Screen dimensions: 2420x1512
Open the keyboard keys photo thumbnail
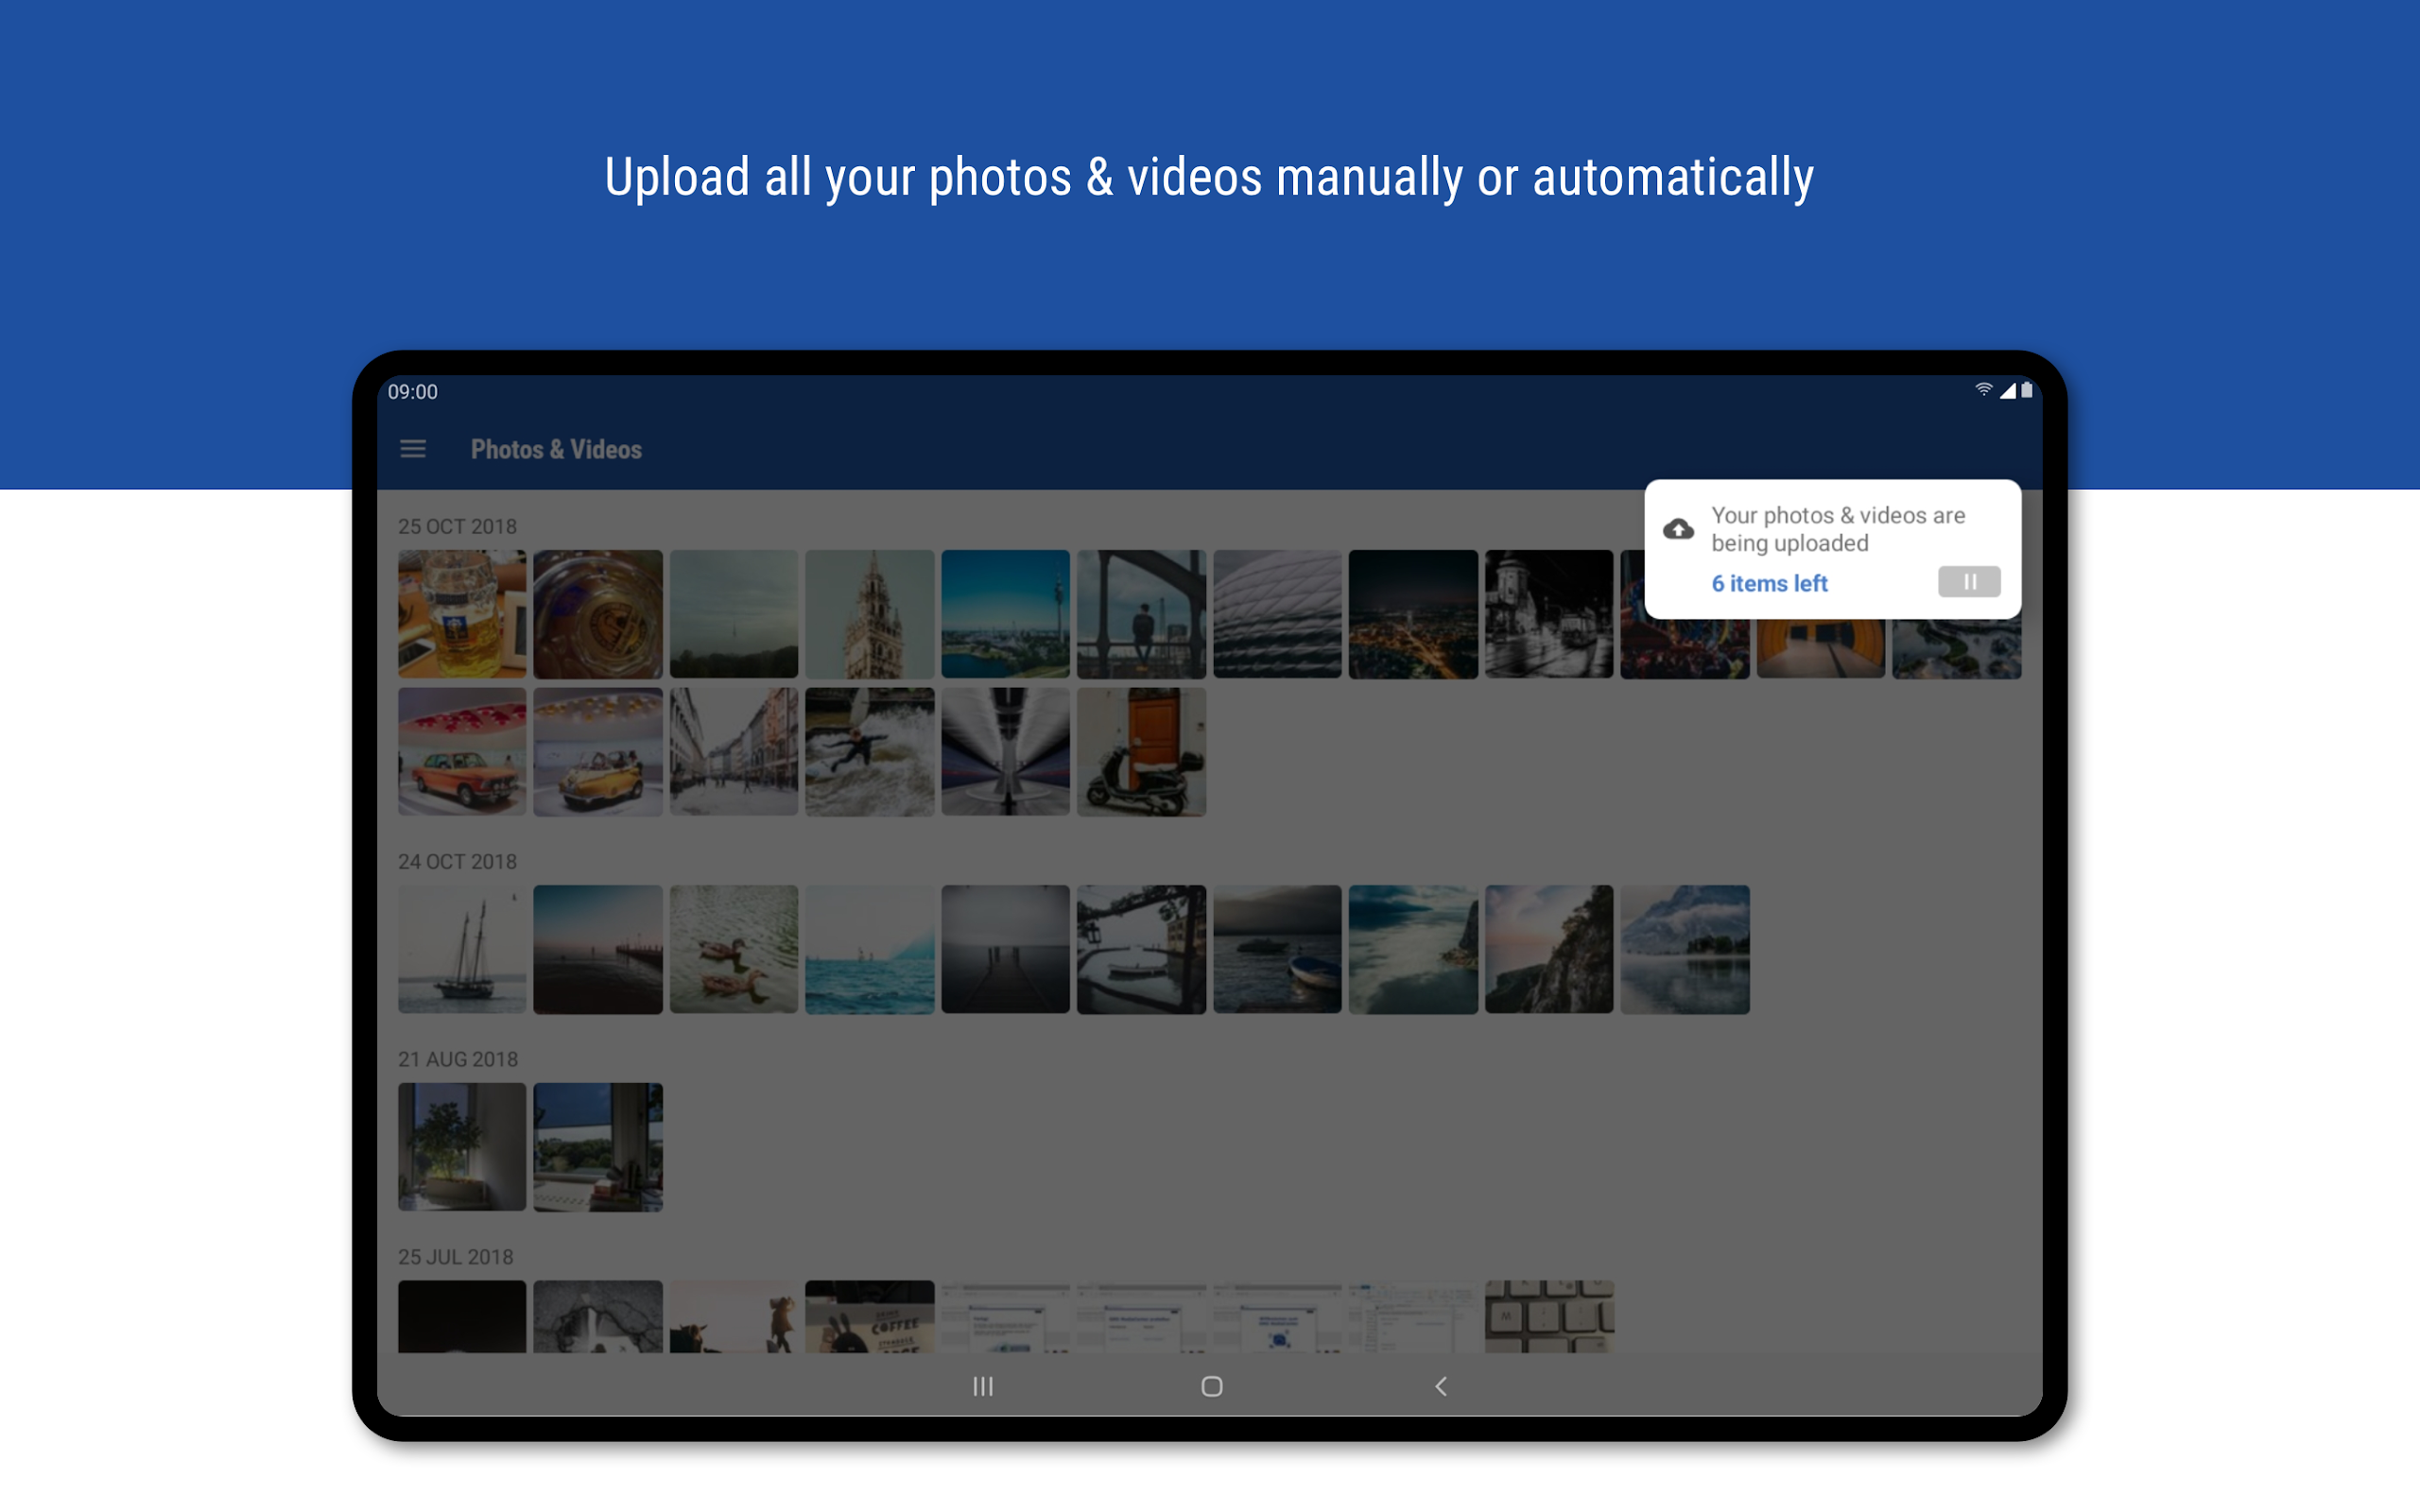1549,1316
